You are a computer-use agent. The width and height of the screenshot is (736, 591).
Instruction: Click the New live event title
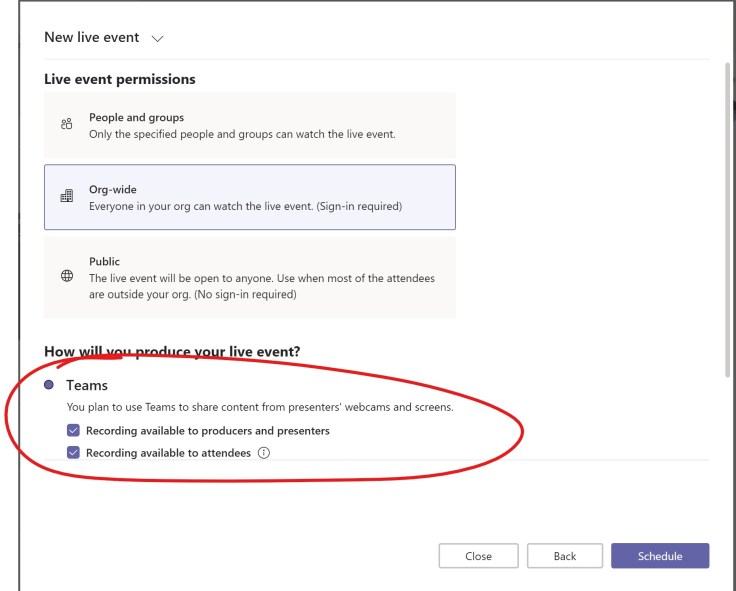pos(92,38)
